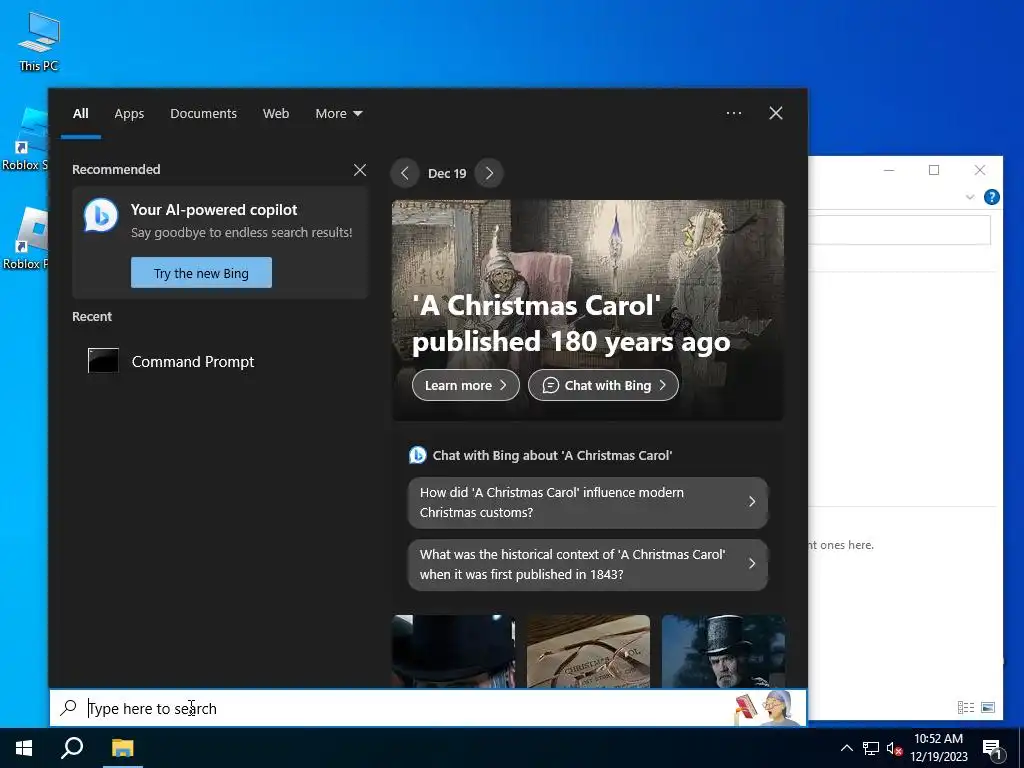This screenshot has height=768, width=1024.
Task: Open the top hat thumbnail image
Action: tap(453, 651)
